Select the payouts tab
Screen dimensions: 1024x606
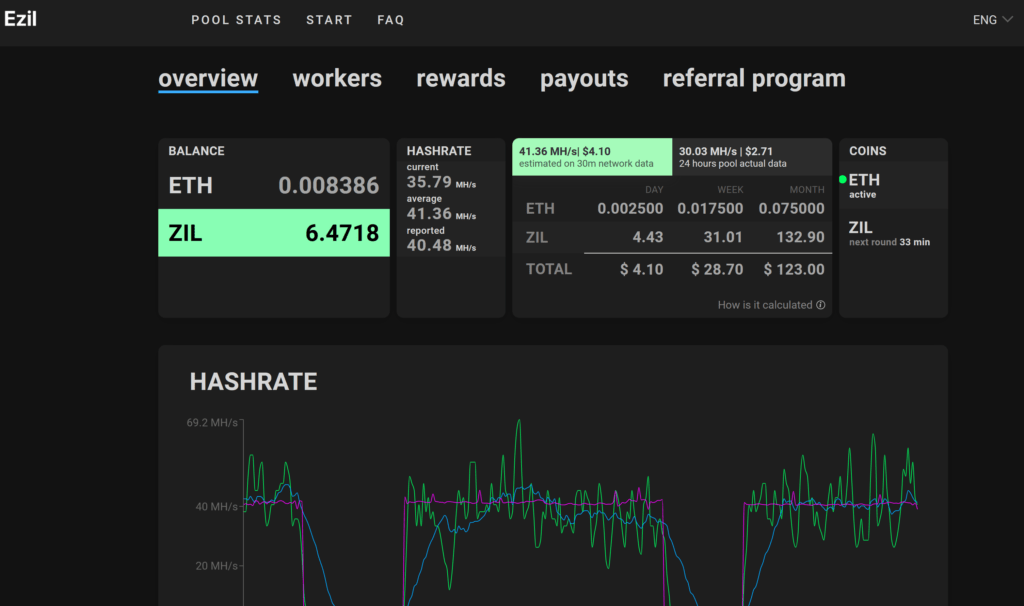click(x=584, y=79)
